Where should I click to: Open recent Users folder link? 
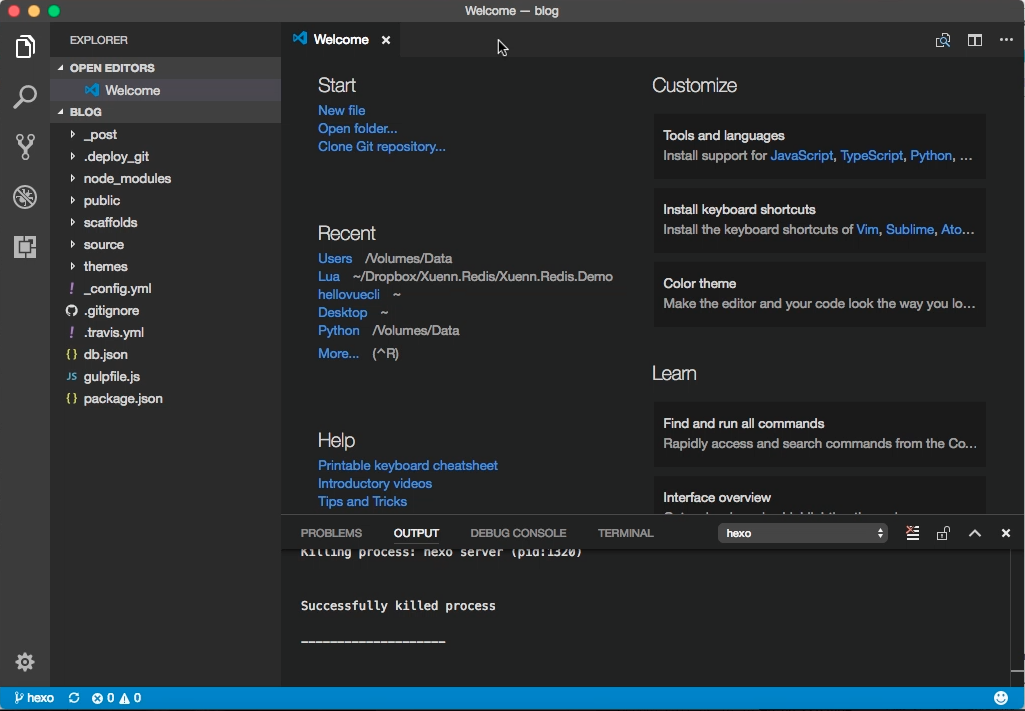[335, 259]
